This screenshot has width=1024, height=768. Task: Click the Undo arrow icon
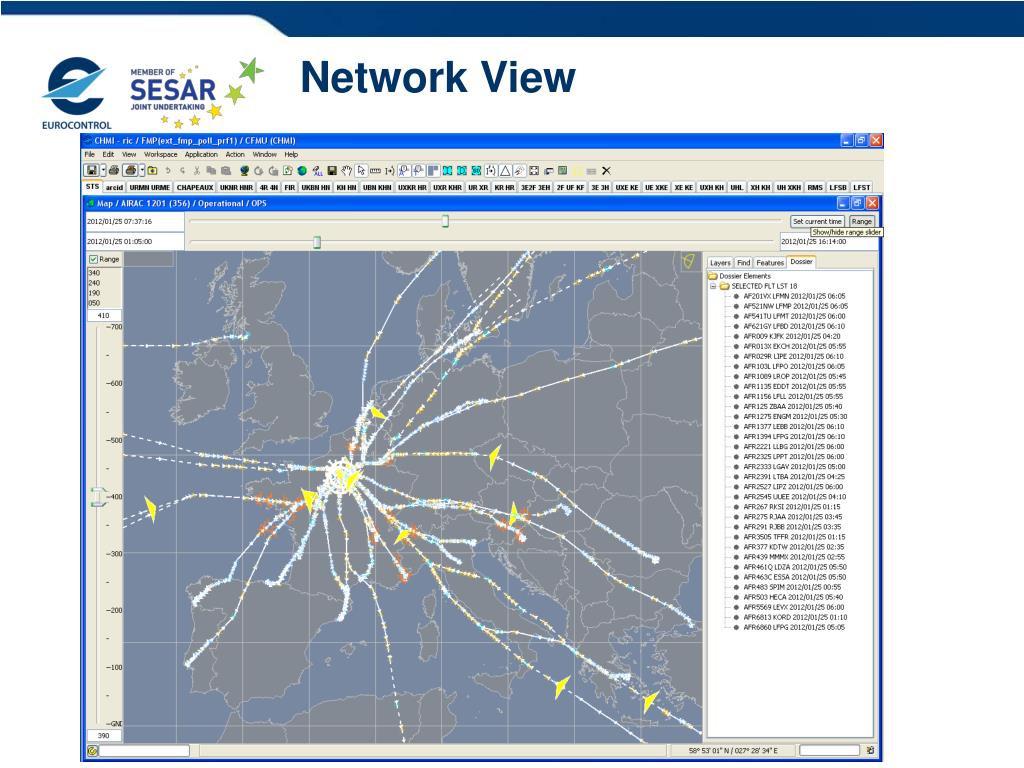[x=168, y=170]
